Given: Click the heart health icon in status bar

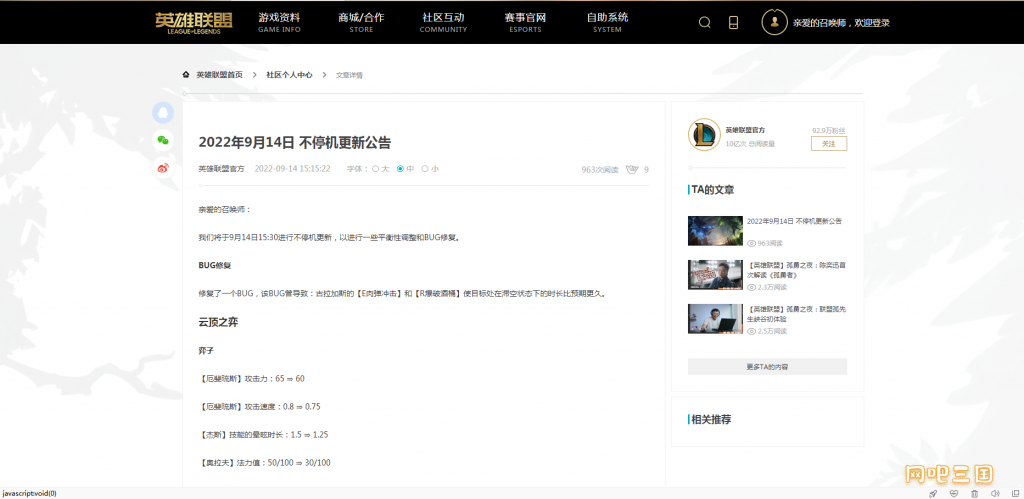Looking at the screenshot, I should [x=953, y=493].
